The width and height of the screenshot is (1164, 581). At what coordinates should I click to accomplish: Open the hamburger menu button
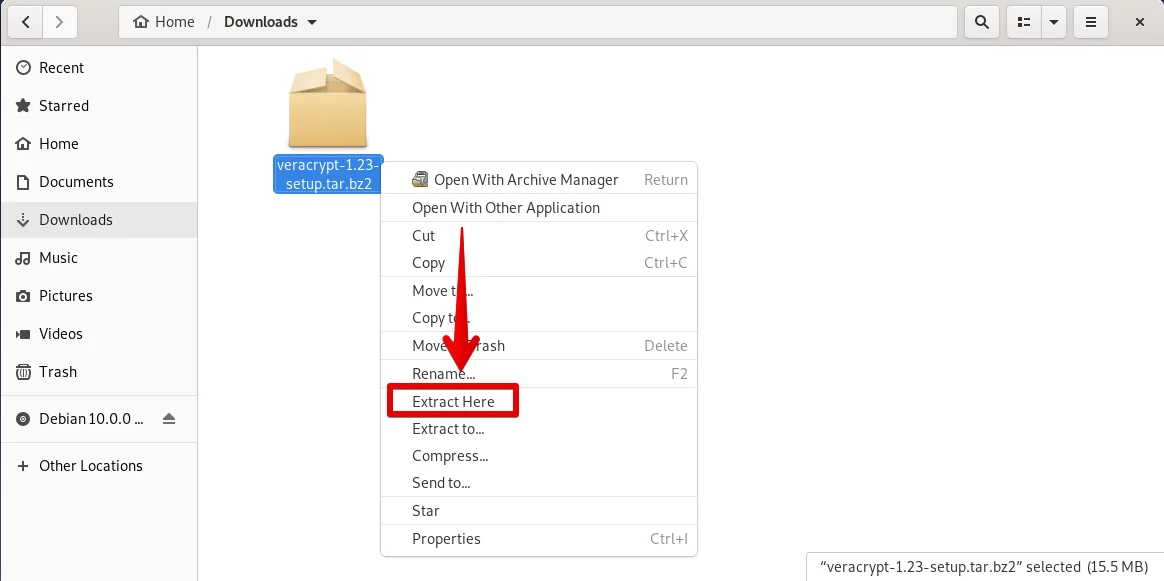(x=1091, y=22)
